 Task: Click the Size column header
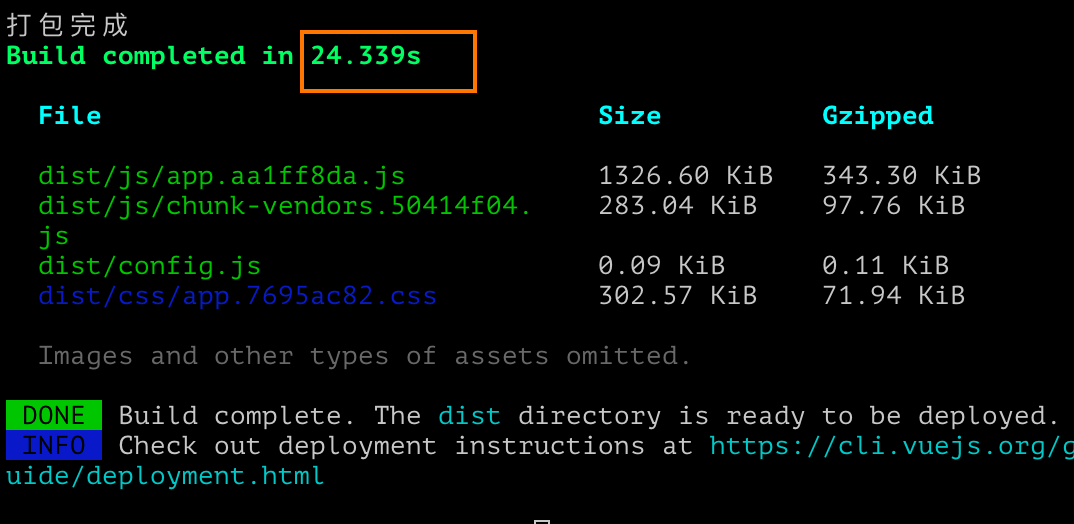(629, 115)
